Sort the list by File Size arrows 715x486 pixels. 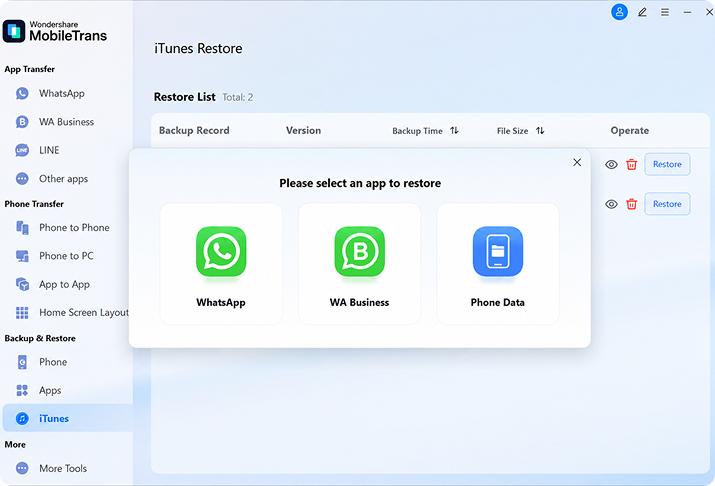click(x=540, y=130)
